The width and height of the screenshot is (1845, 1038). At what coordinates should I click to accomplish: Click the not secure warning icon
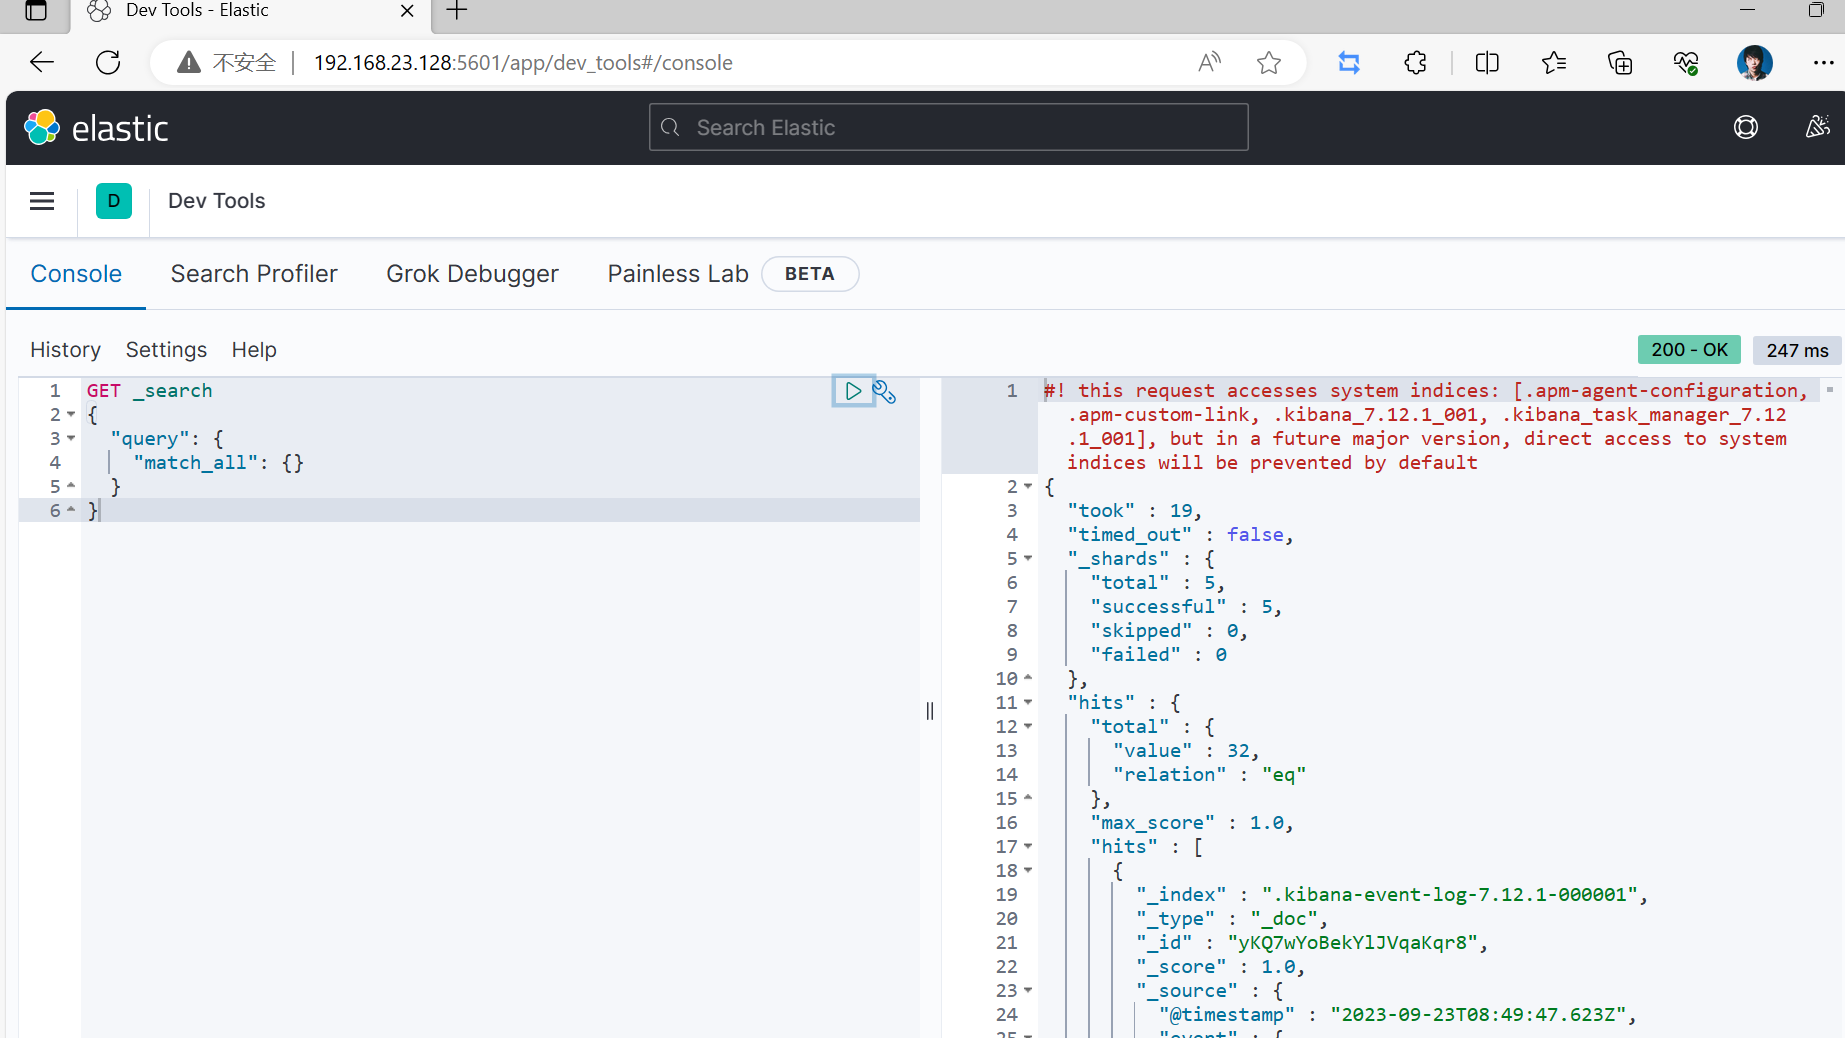[x=189, y=63]
